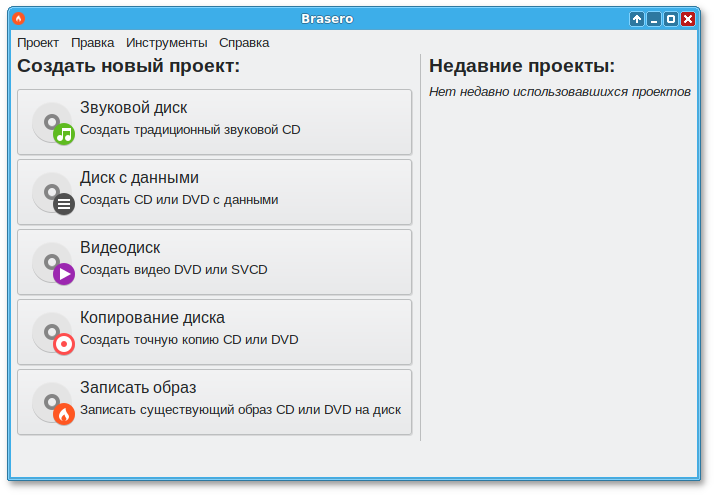Click the 'Создать новый проект:' heading
The height and width of the screenshot is (495, 714).
click(x=128, y=66)
